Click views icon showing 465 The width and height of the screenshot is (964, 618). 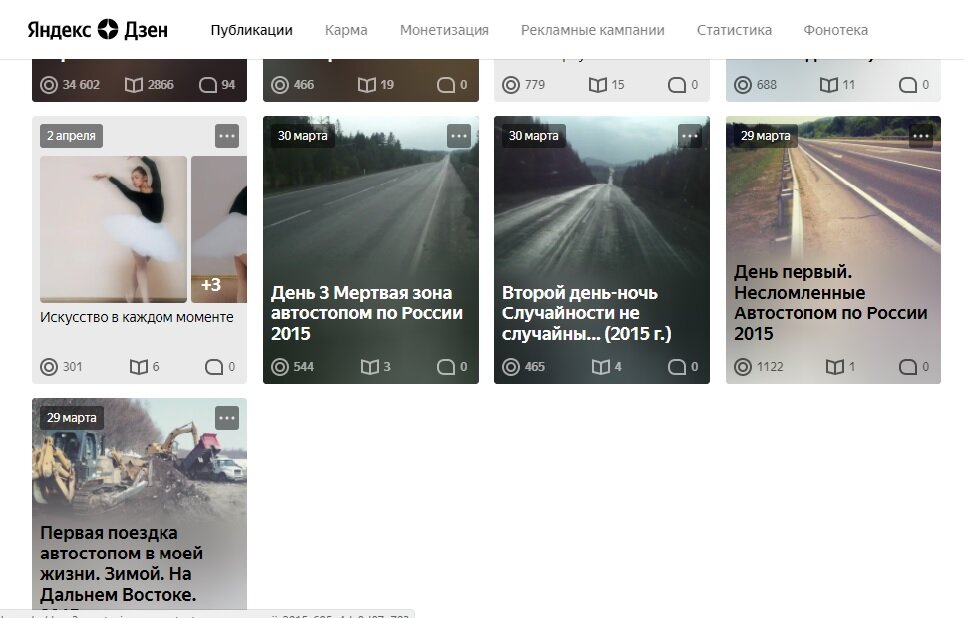tap(511, 367)
